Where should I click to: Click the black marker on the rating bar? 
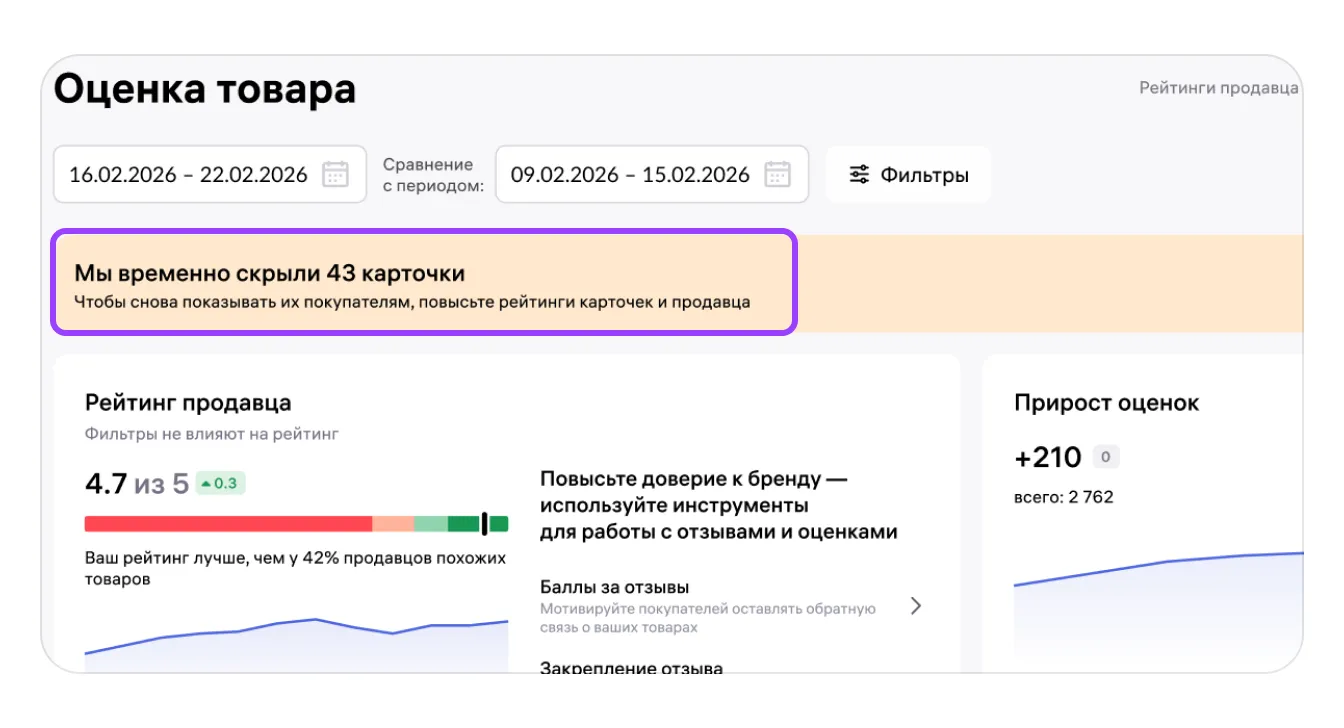coord(484,524)
